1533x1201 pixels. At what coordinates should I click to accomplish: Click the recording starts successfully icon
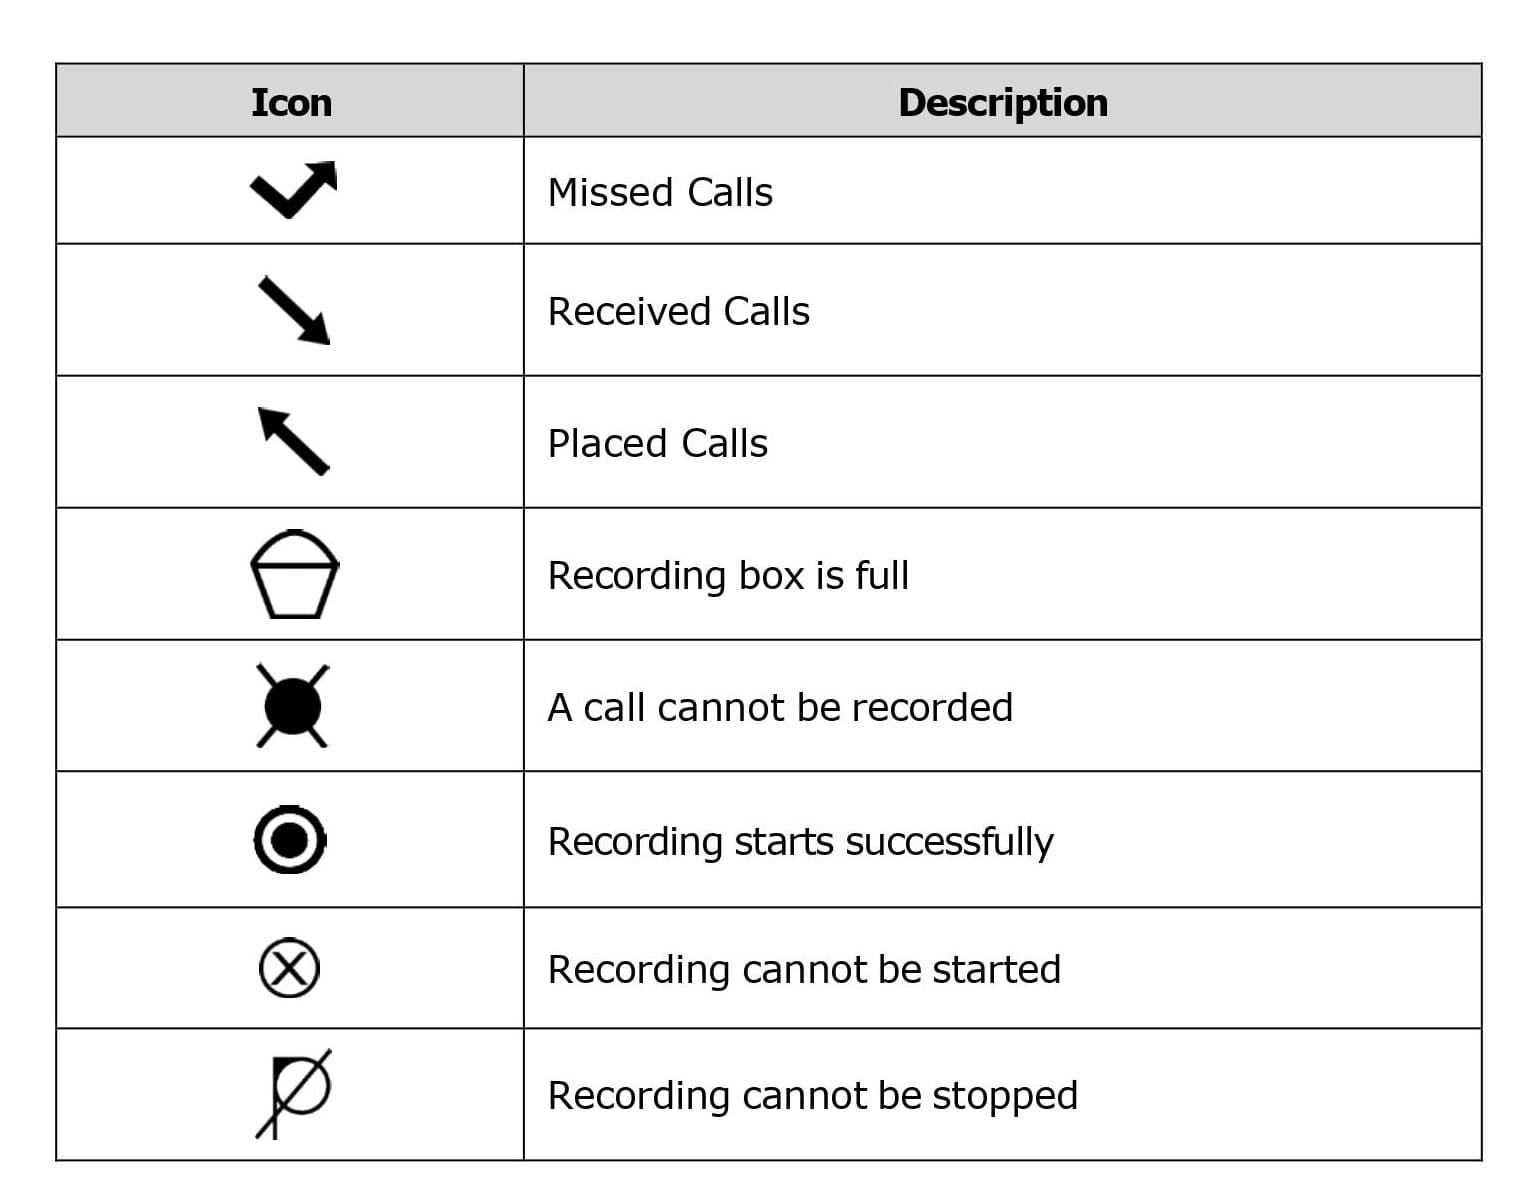tap(290, 839)
